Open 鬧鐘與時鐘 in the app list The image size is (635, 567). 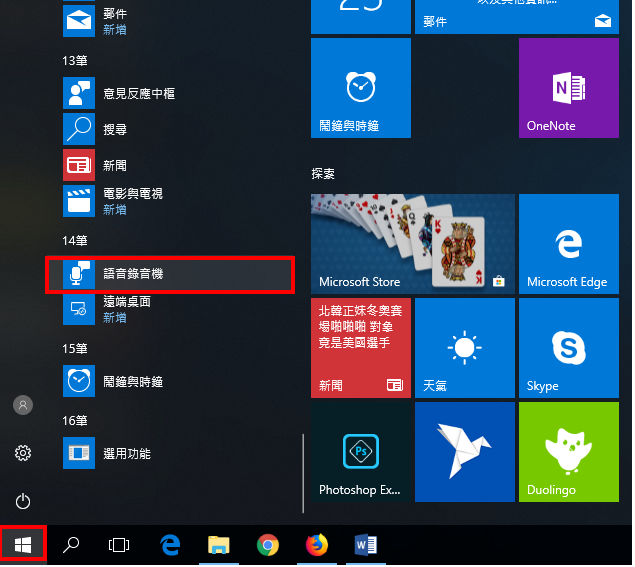pyautogui.click(x=172, y=382)
